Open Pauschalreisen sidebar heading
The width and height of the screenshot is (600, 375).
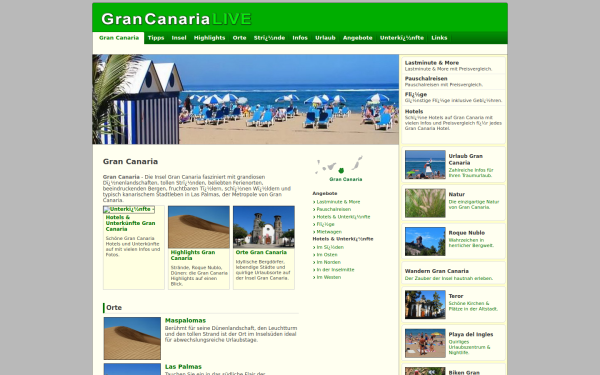pyautogui.click(x=426, y=78)
